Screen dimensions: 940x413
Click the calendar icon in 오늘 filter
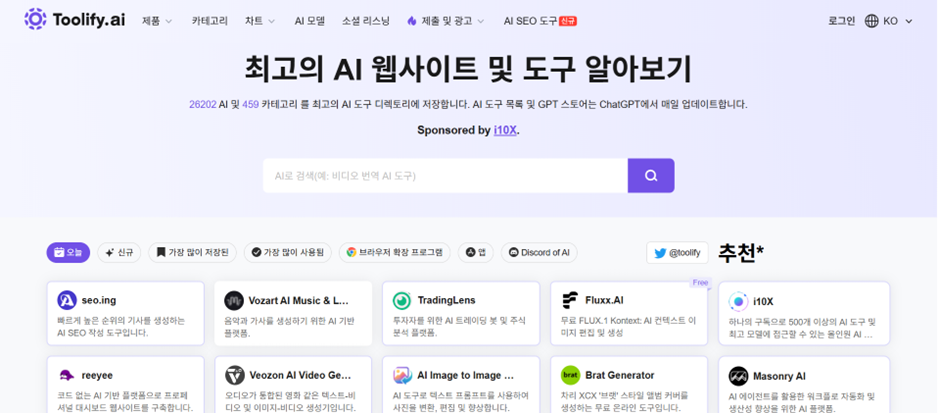tap(59, 252)
